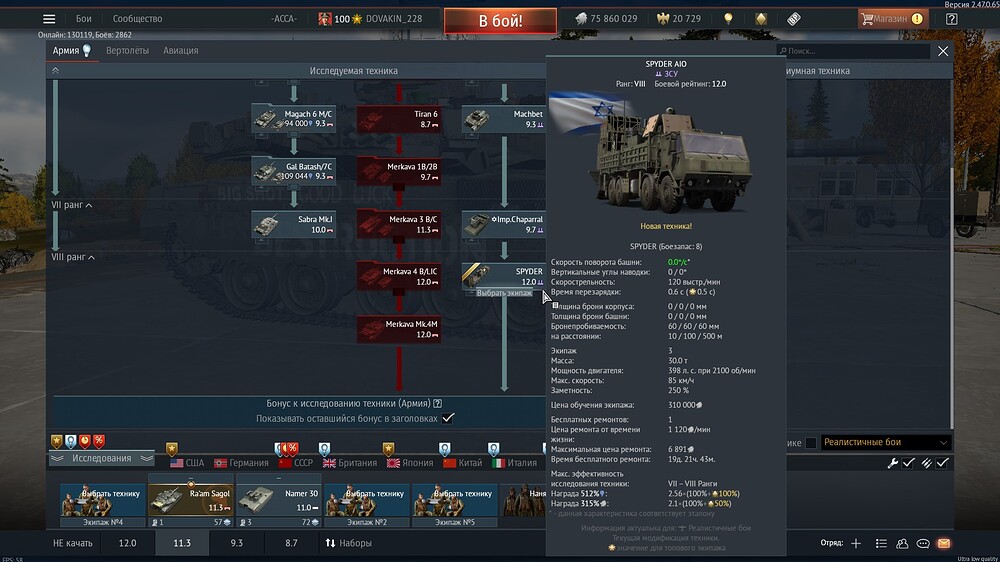Screen dimensions: 1000x562
Task: Select the Tiran 6 vehicle
Action: pos(399,119)
